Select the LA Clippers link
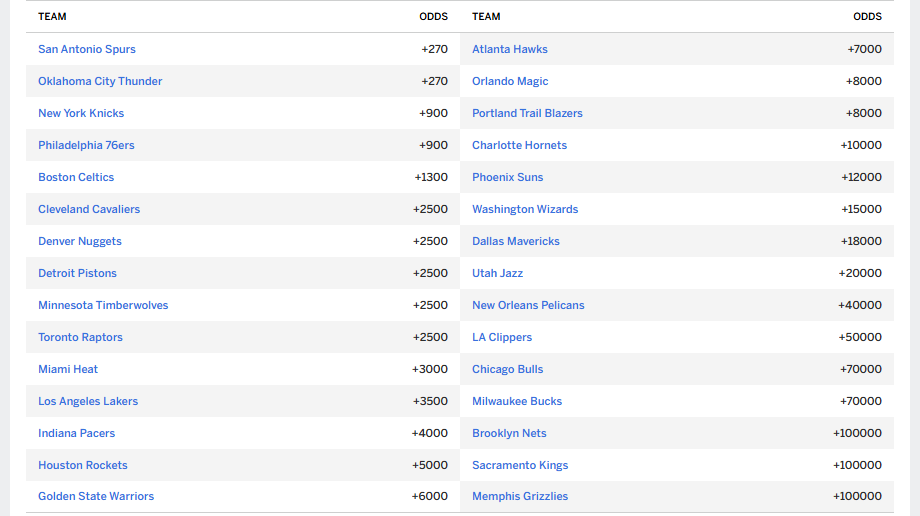 tap(502, 337)
